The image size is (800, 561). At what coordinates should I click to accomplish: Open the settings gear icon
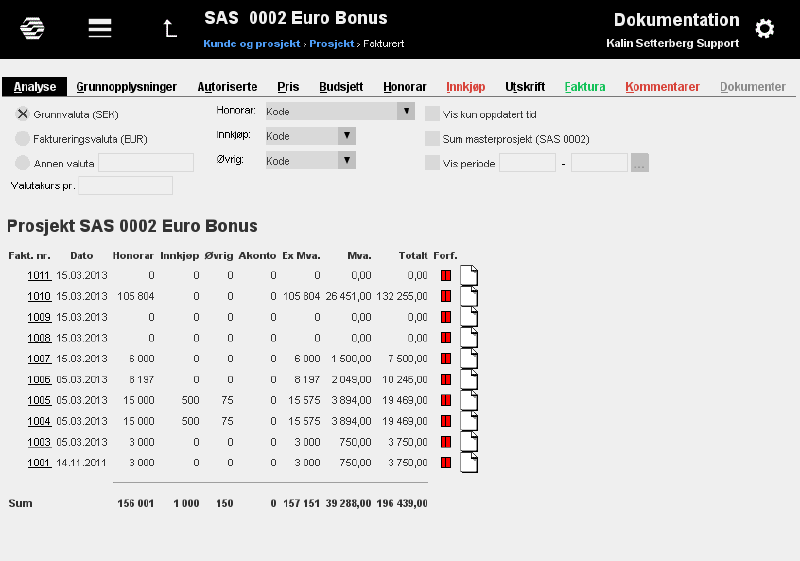coord(764,29)
